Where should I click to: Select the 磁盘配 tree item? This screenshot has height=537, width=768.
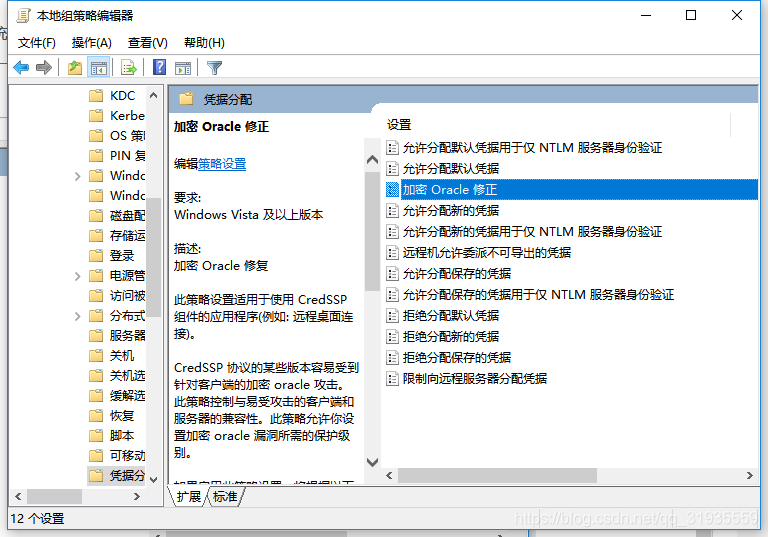coord(127,216)
